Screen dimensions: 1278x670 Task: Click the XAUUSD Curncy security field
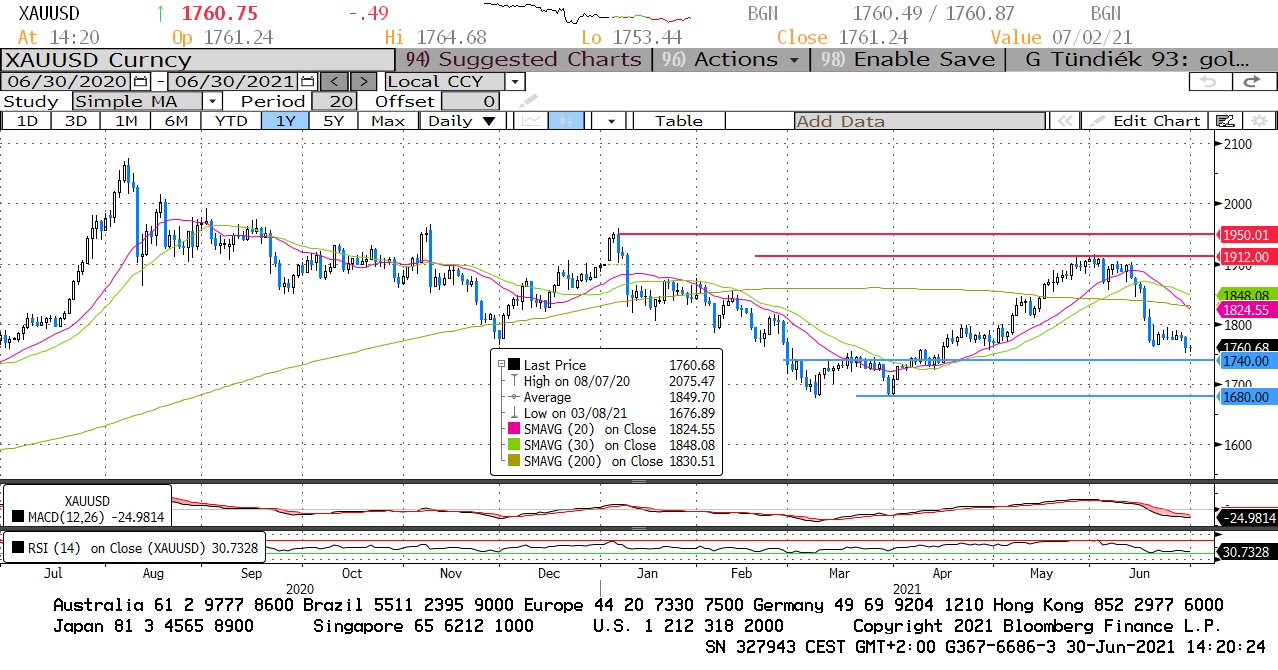click(197, 60)
